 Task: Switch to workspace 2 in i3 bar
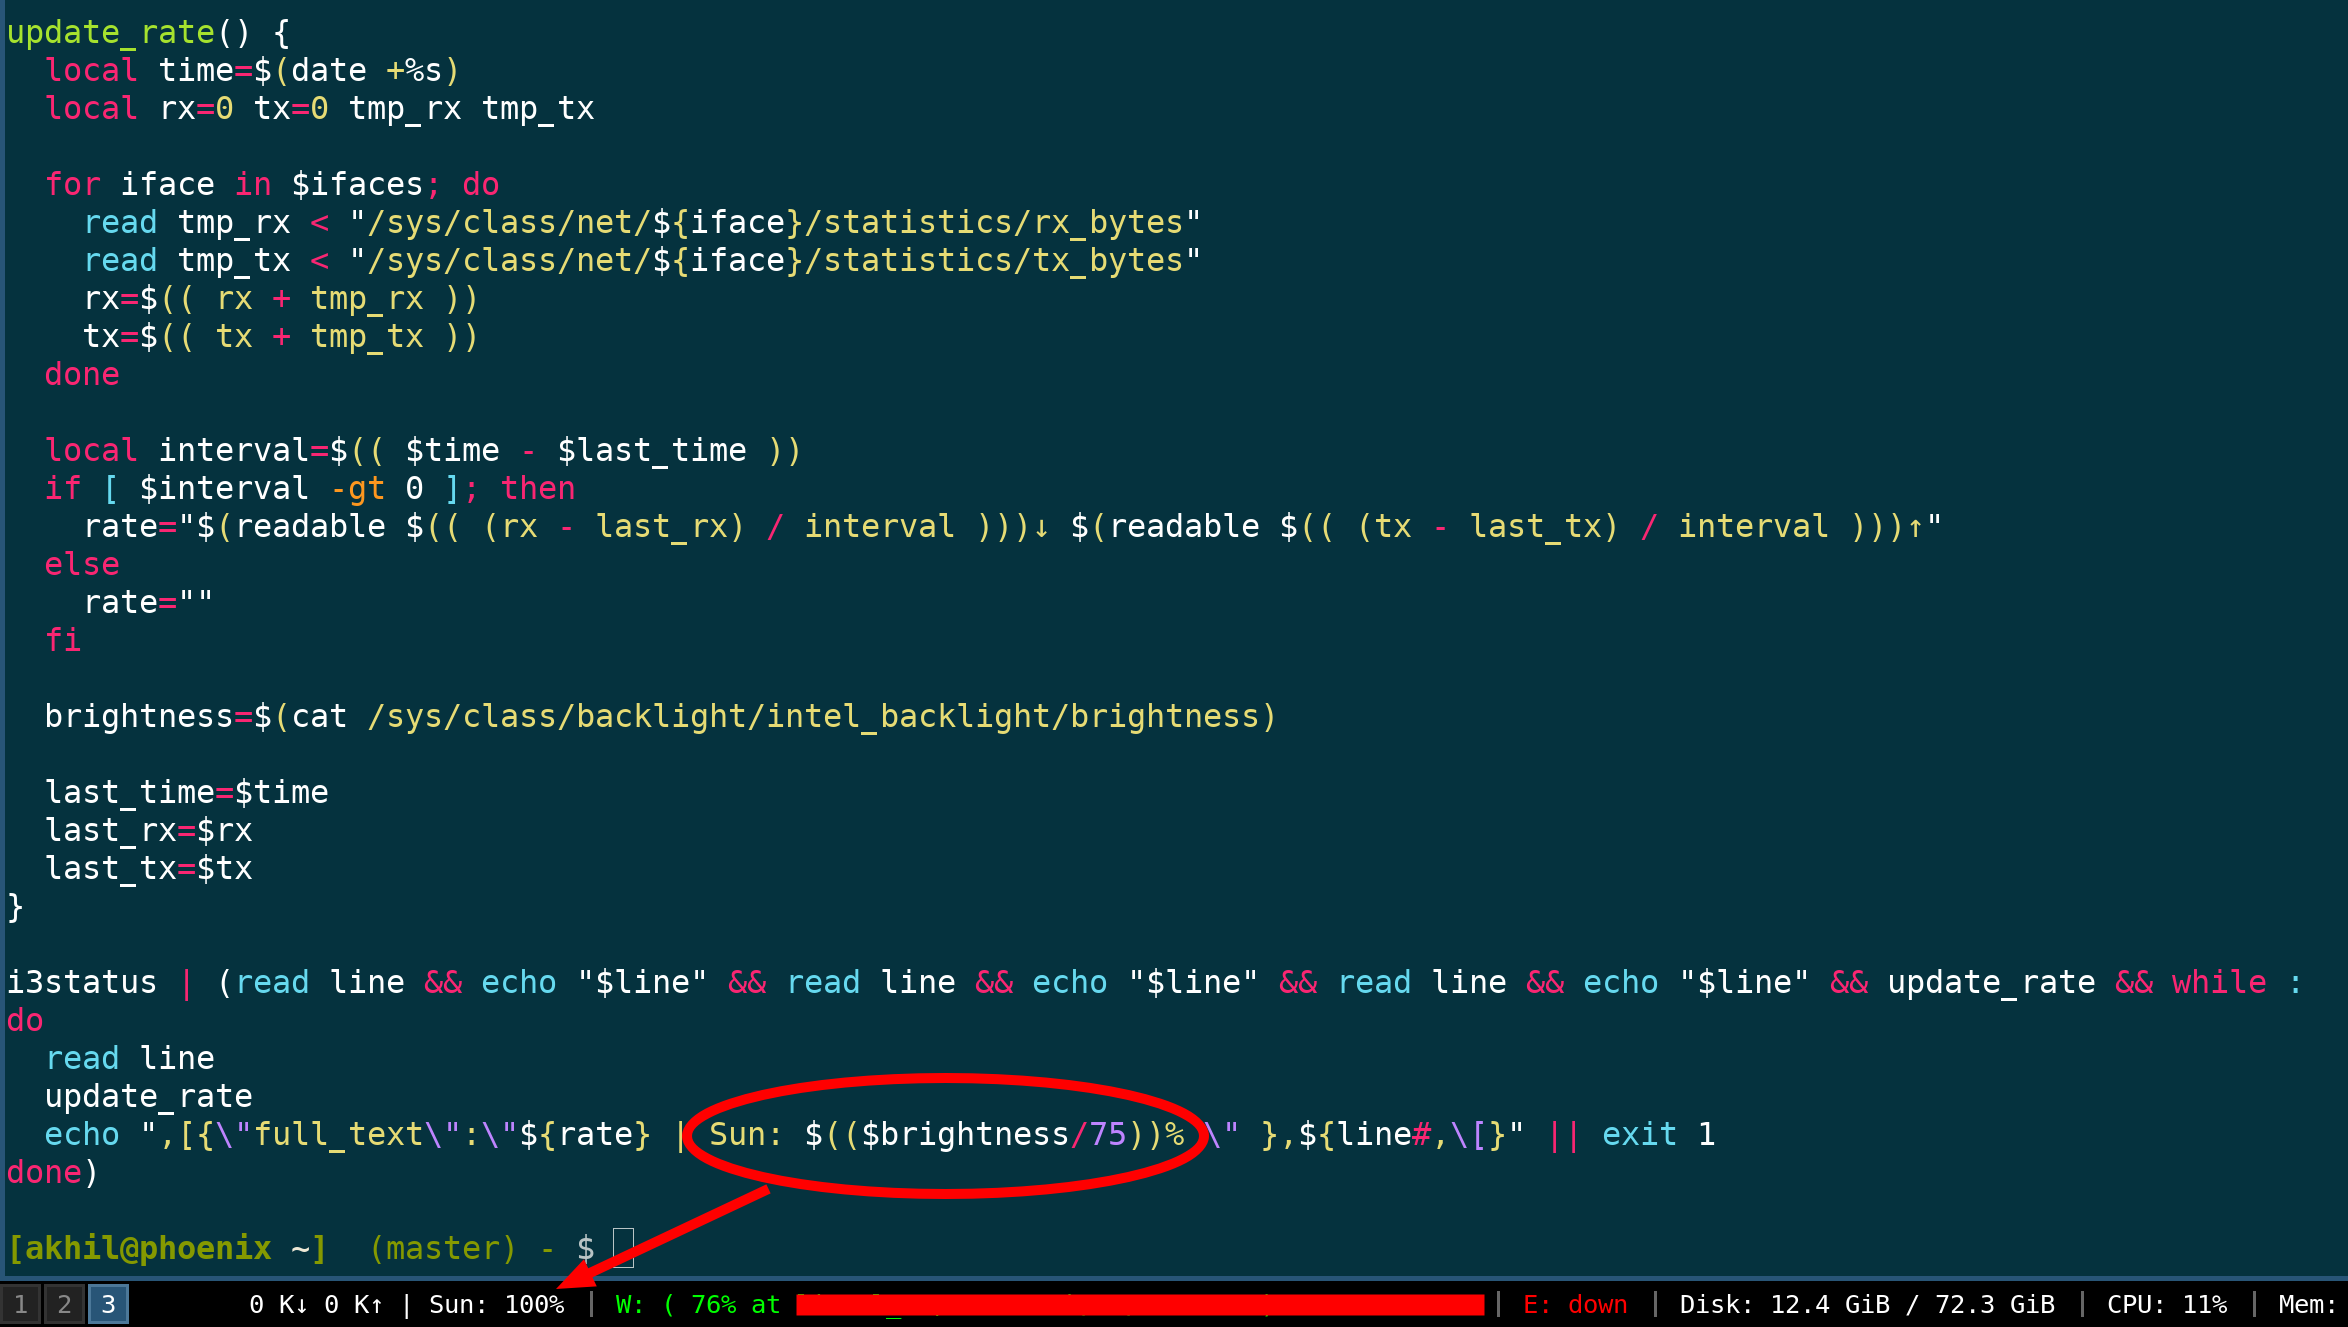point(64,1304)
